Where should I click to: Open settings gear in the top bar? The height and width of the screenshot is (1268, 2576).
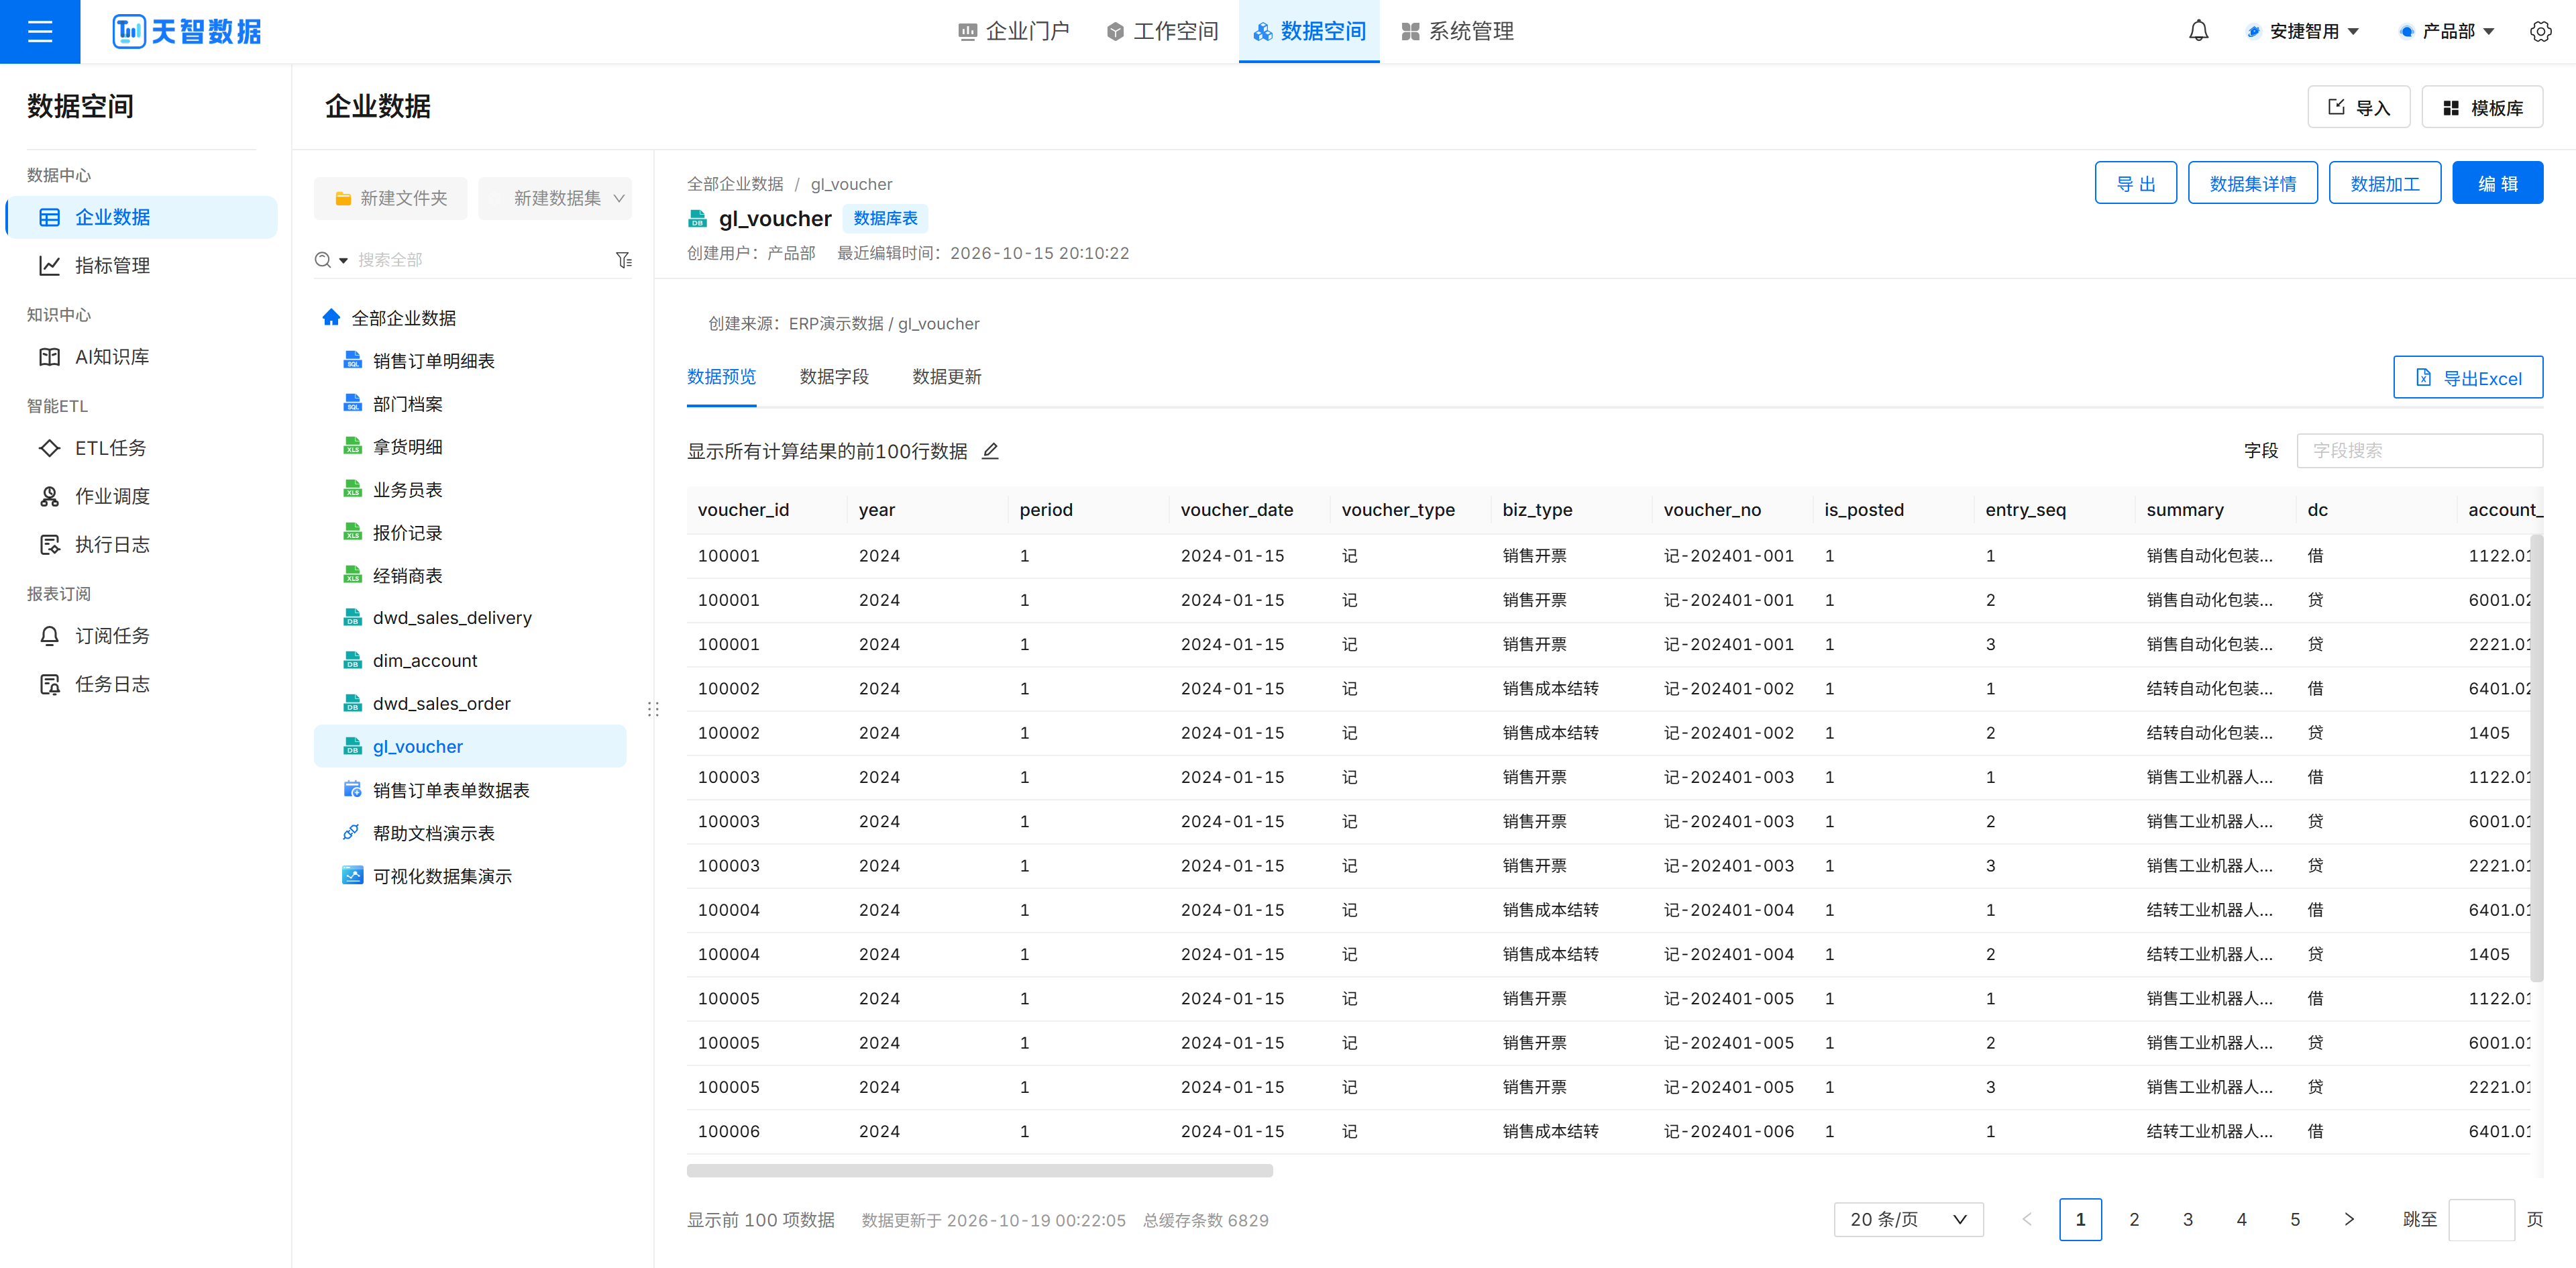click(2540, 32)
